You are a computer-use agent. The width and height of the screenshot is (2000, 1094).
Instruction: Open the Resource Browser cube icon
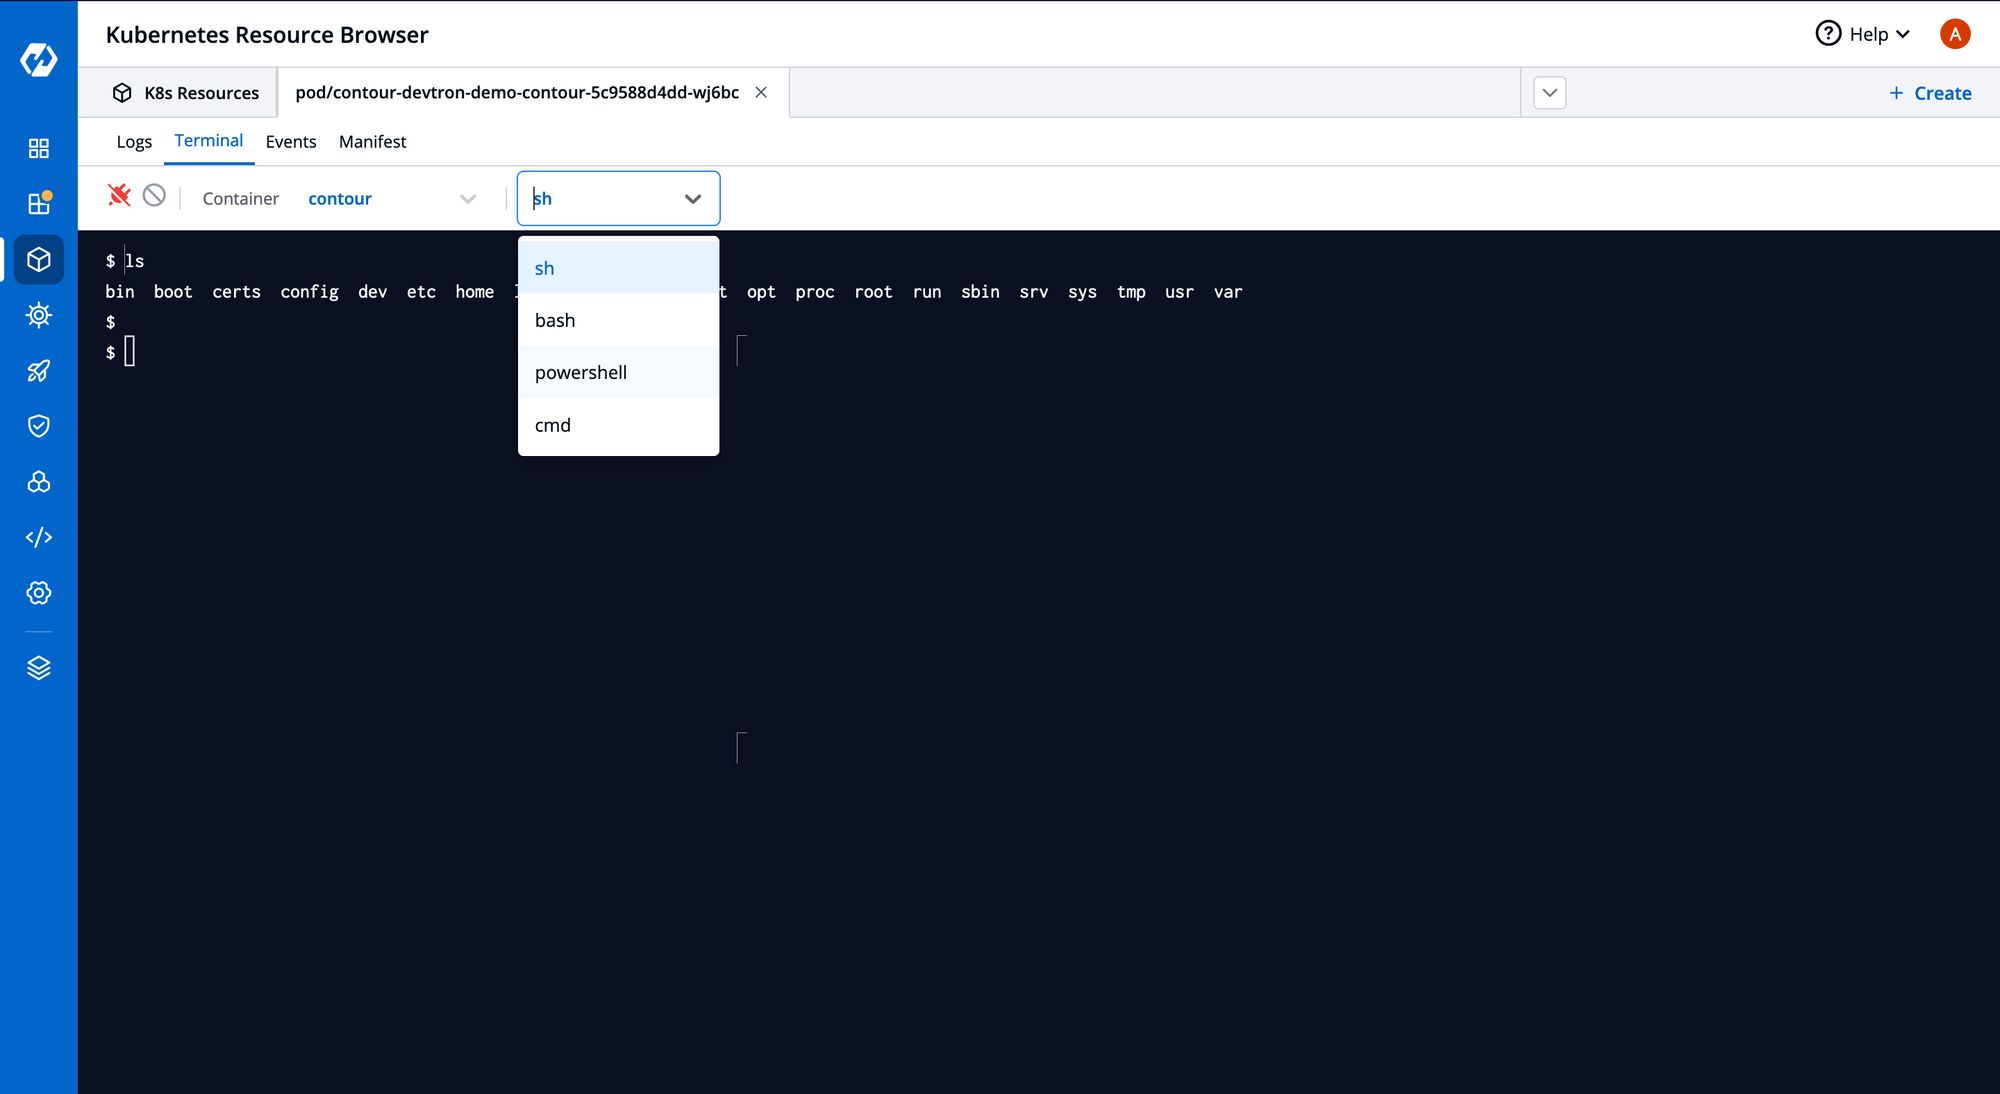pos(38,260)
